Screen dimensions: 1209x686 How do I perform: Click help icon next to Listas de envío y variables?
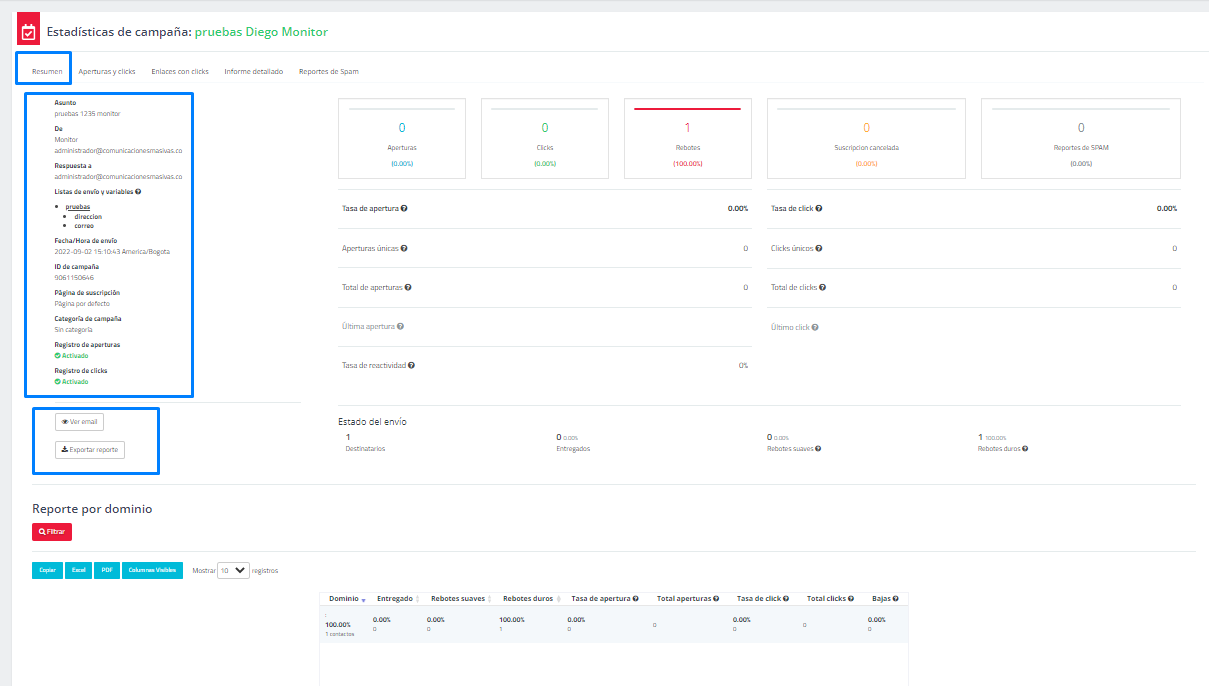pyautogui.click(x=138, y=191)
